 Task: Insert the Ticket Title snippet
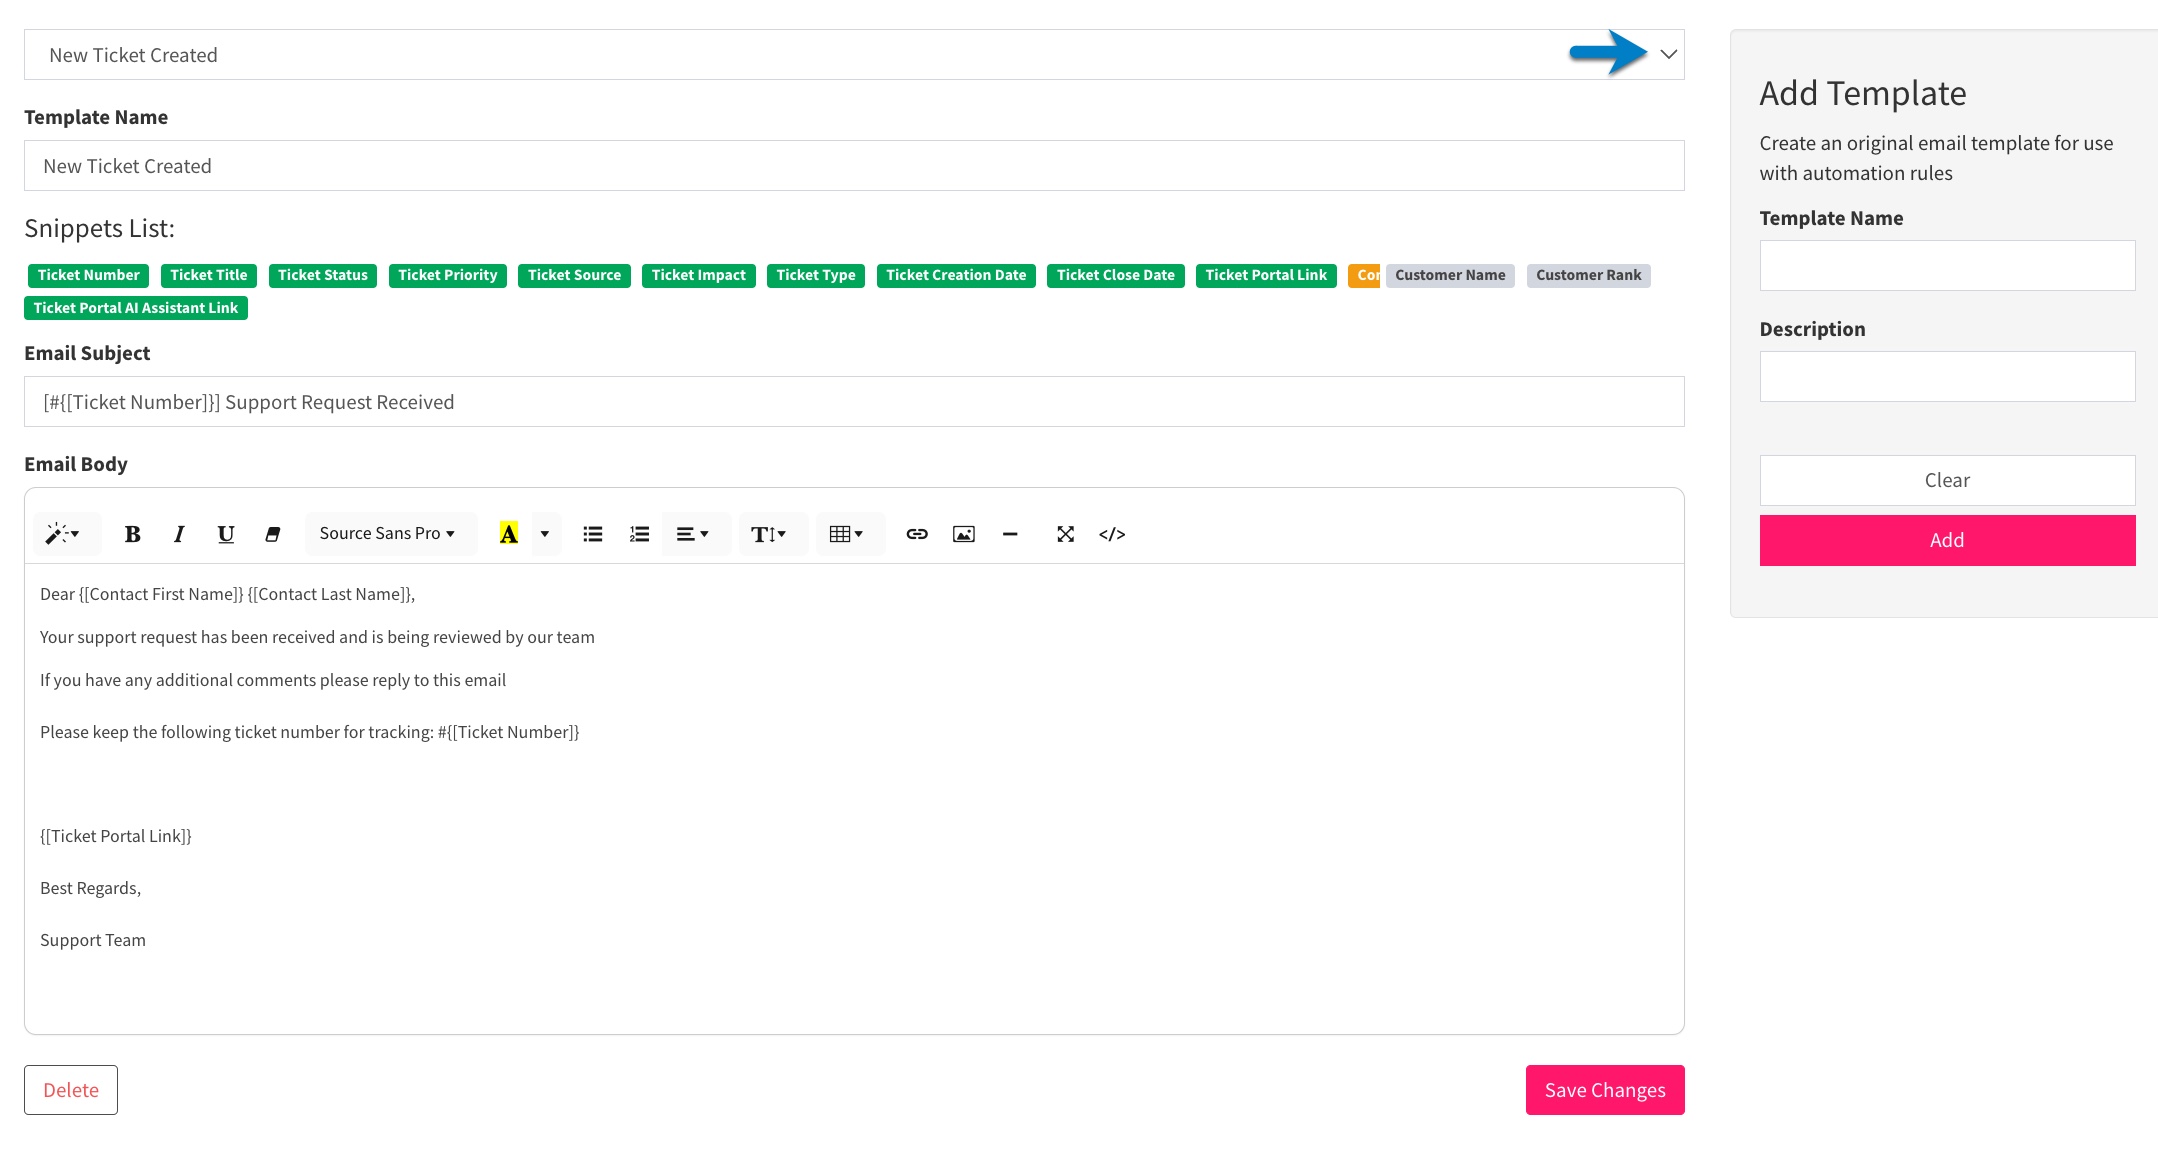pyautogui.click(x=209, y=275)
